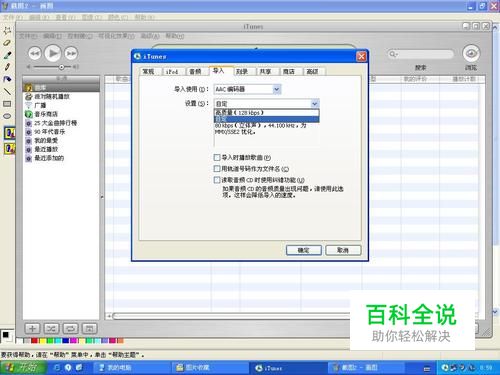This screenshot has height=375, width=500.
Task: Pick the yellow swatch in Paint palette
Action: tap(42, 340)
